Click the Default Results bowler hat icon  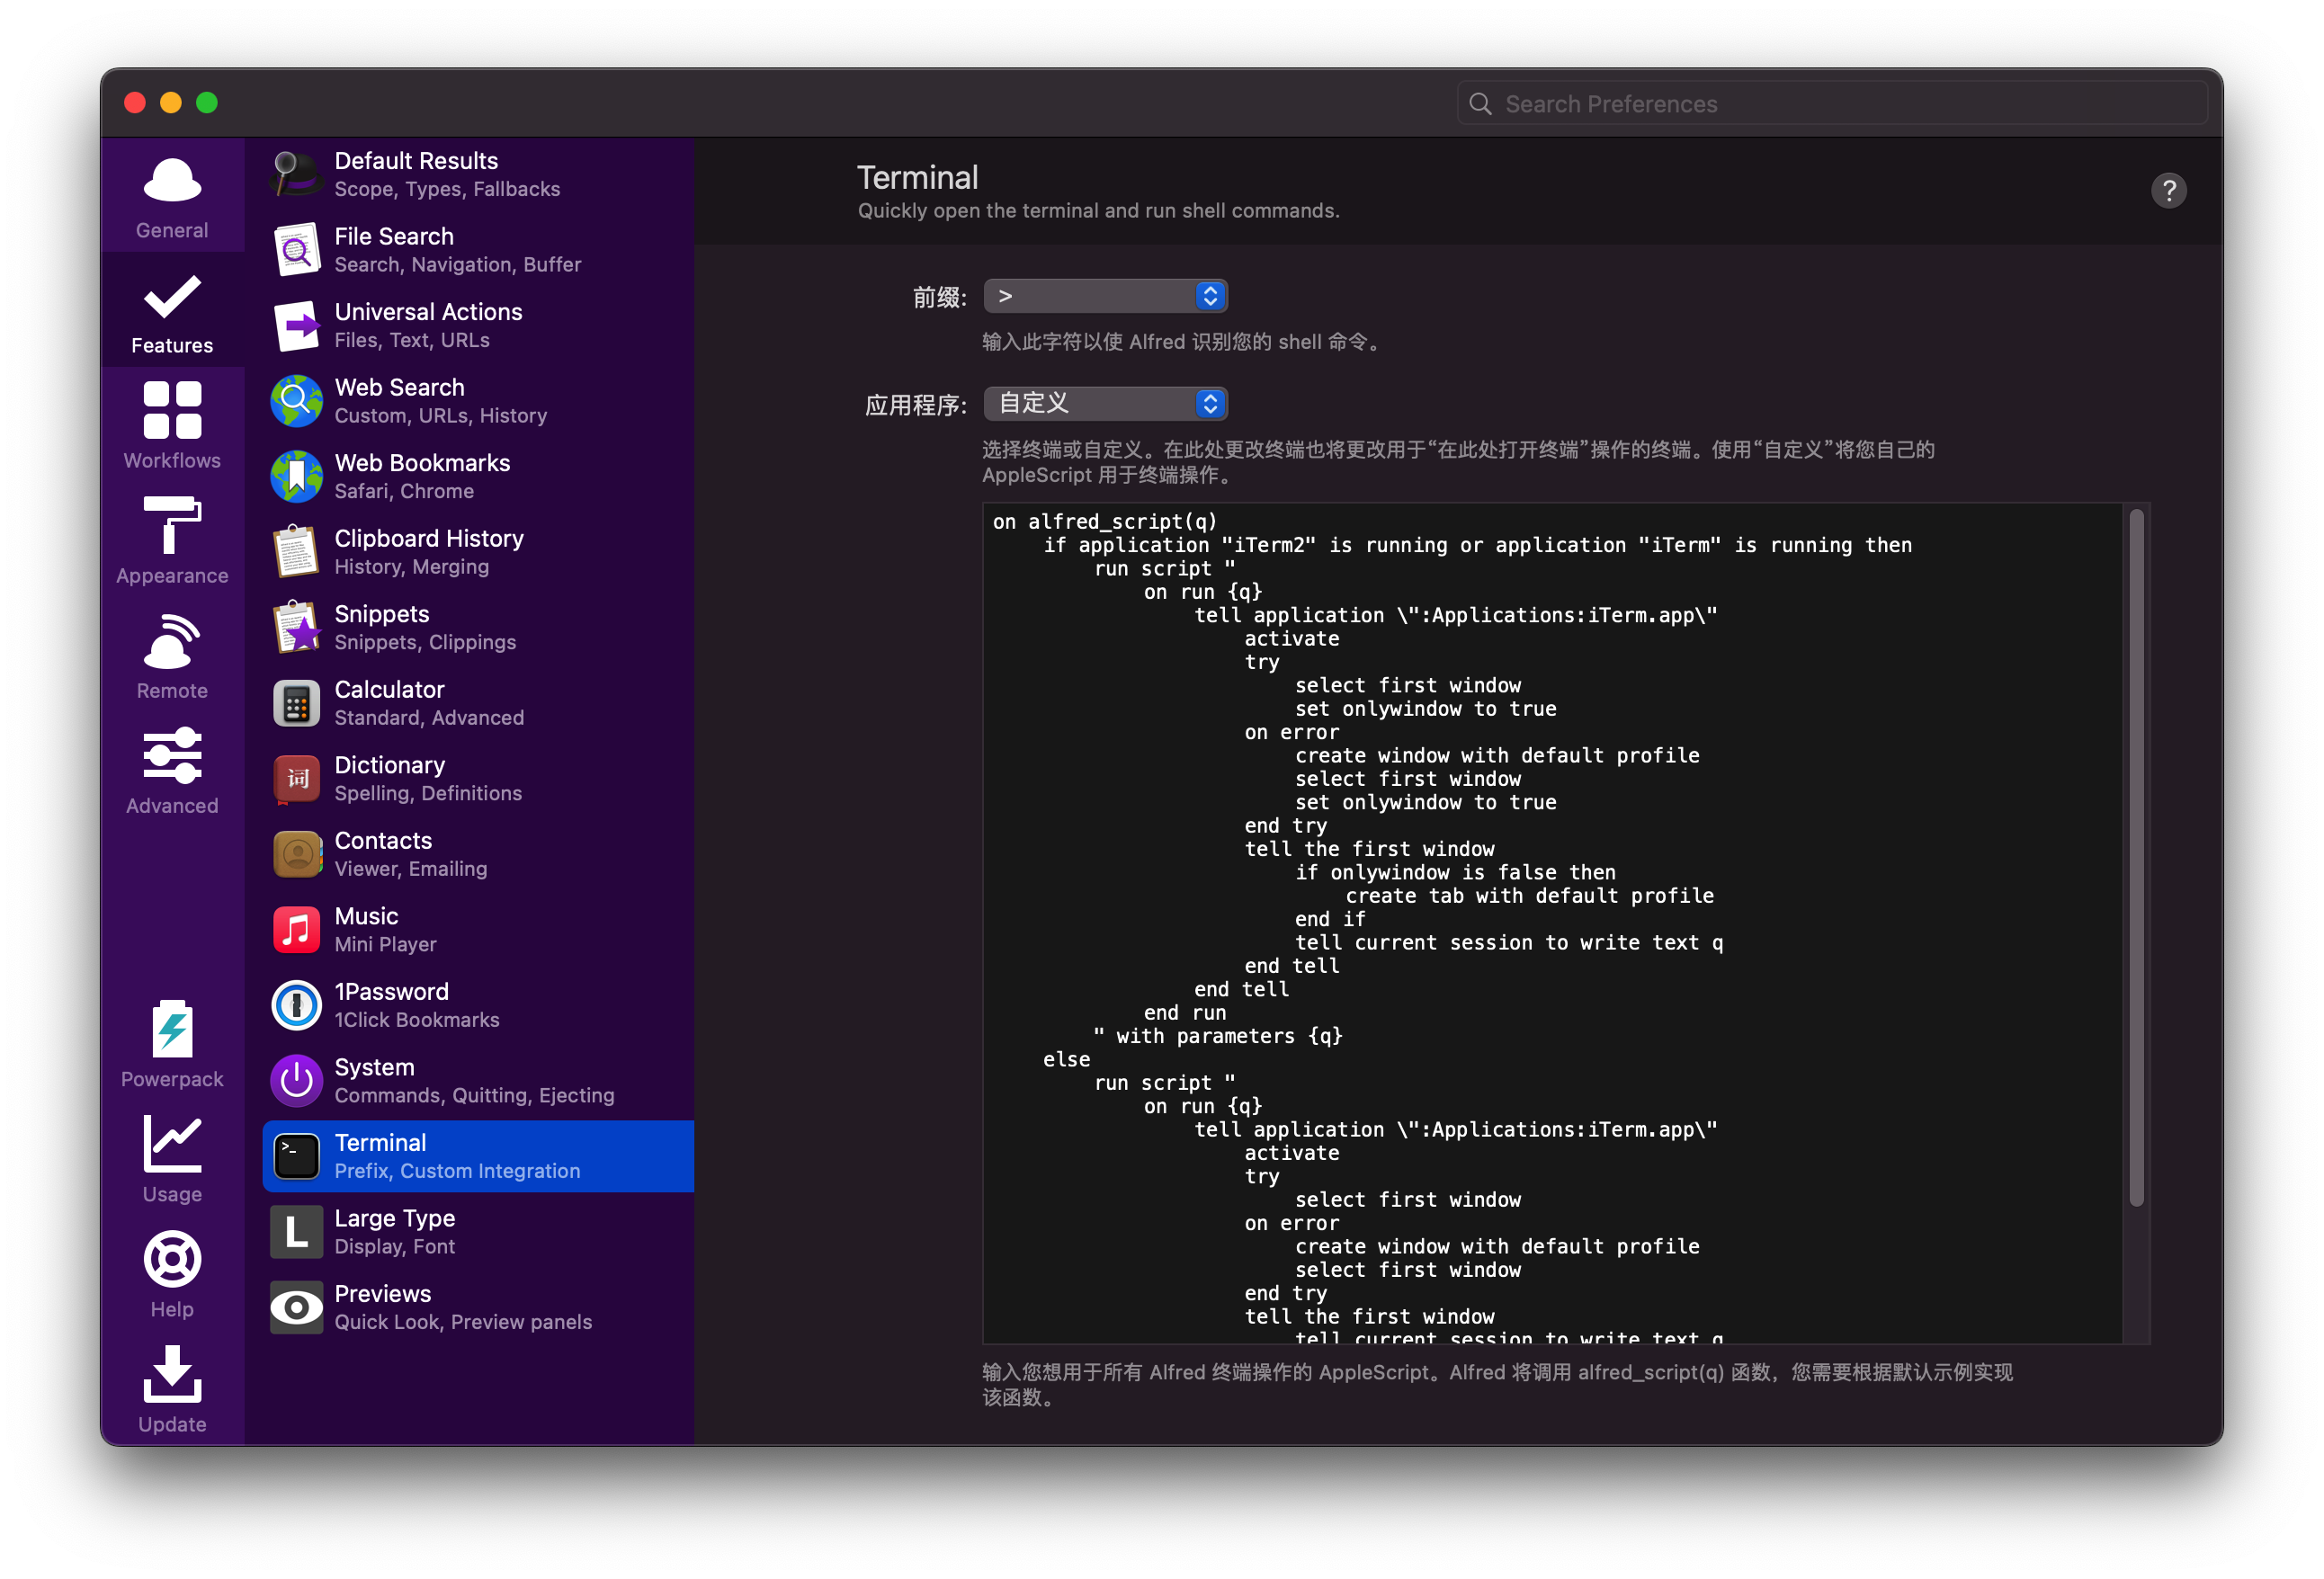point(296,174)
